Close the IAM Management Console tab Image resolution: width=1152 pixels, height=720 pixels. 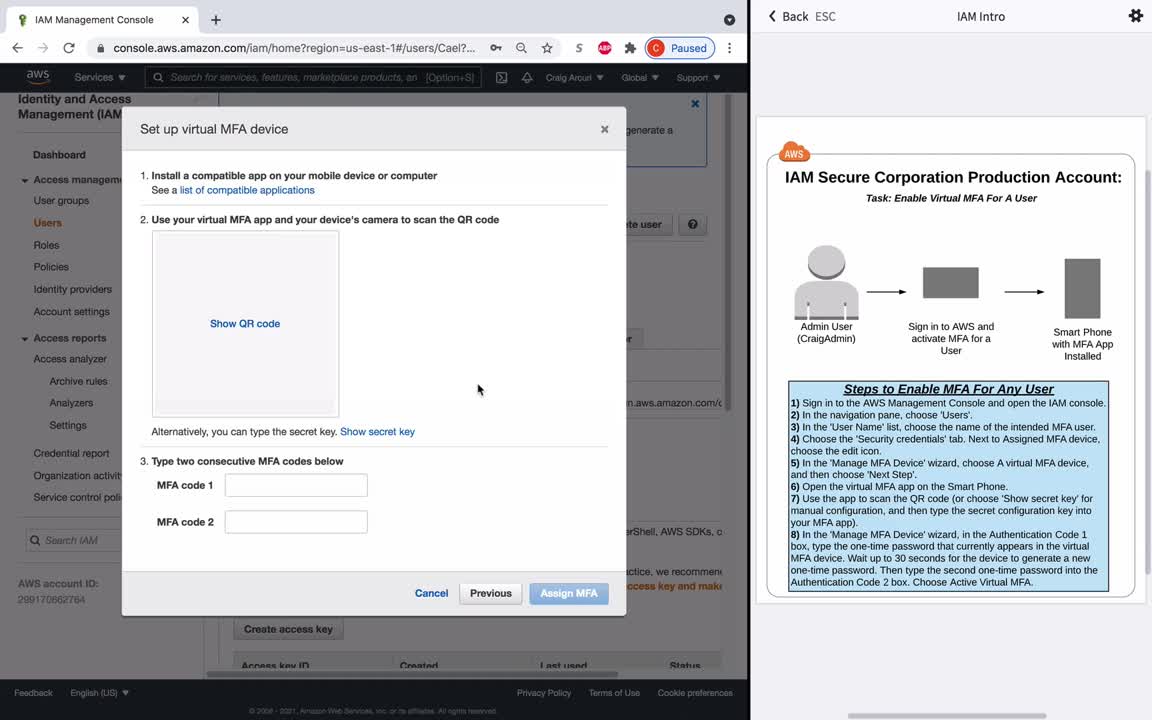[x=185, y=20]
